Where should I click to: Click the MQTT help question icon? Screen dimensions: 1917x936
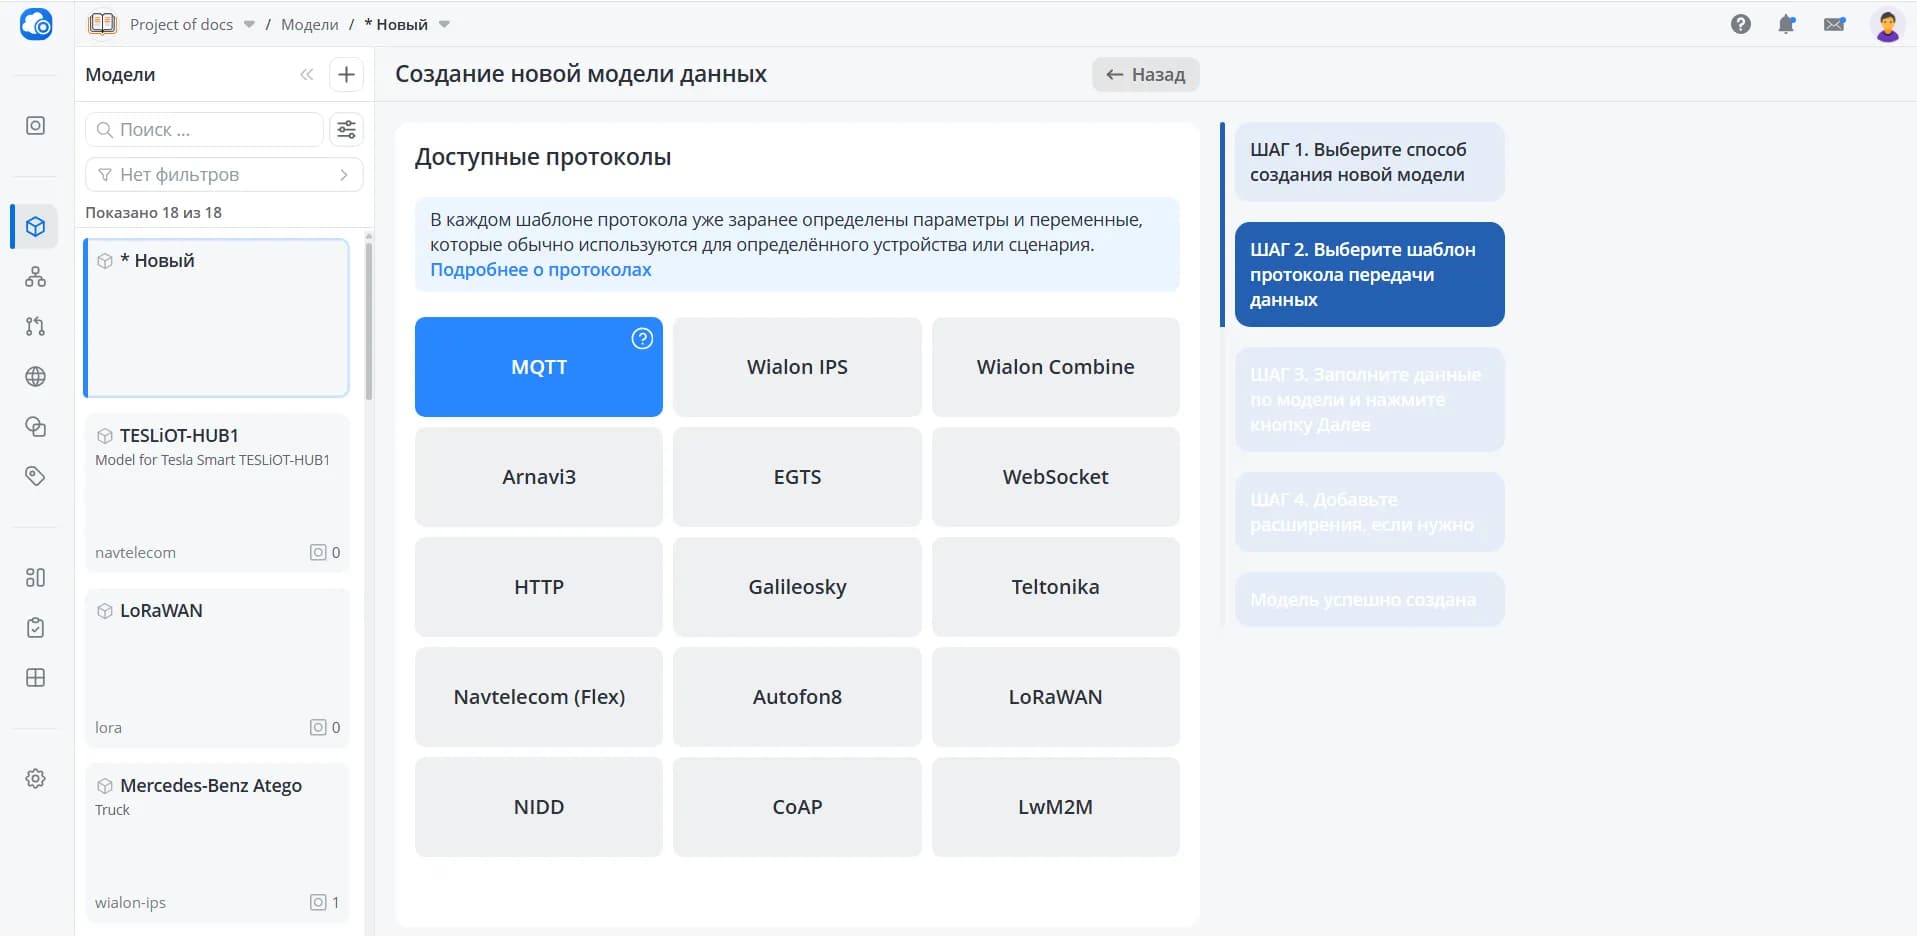point(642,339)
